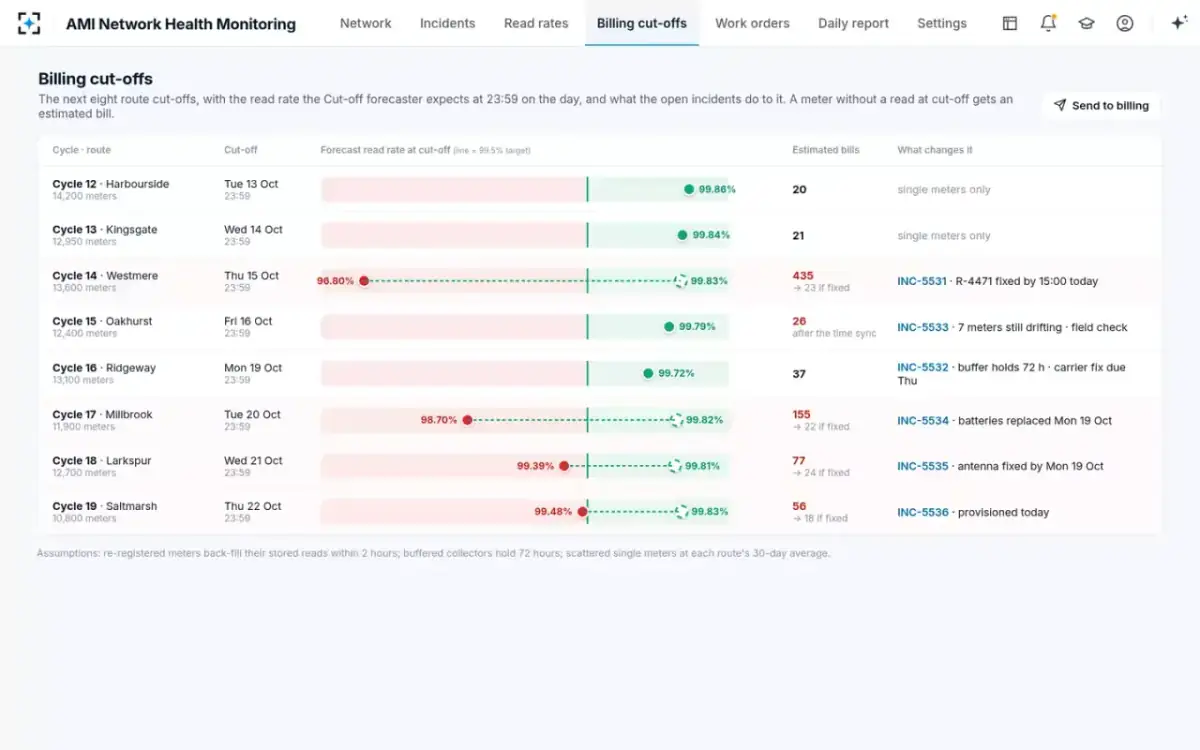
Task: Click the 99.79% forecast dot for Oakhurst
Action: pos(668,327)
